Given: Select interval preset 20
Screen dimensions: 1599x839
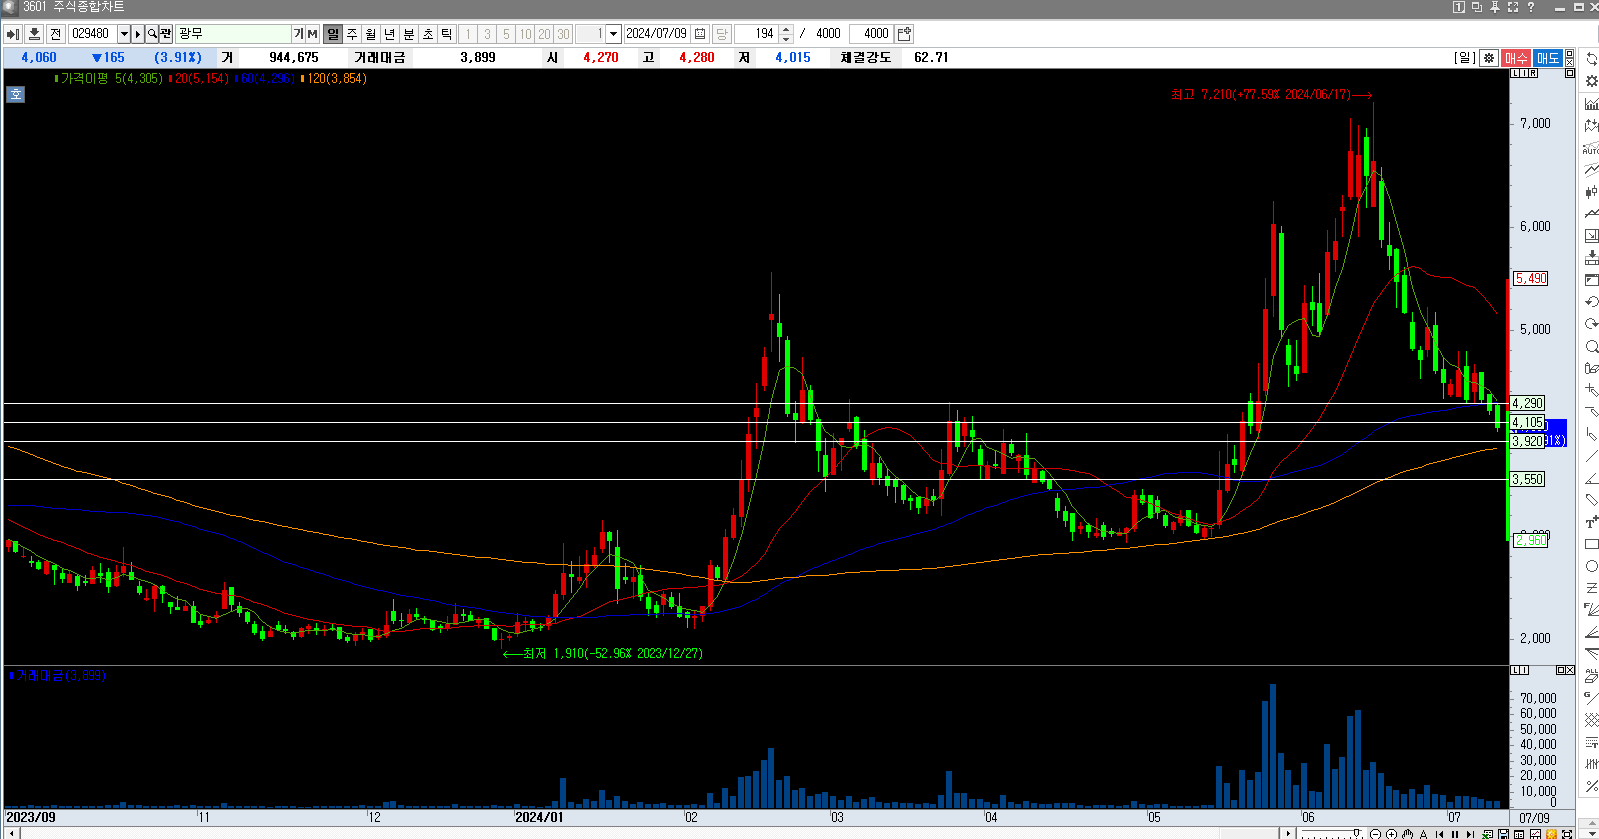Looking at the screenshot, I should 544,34.
